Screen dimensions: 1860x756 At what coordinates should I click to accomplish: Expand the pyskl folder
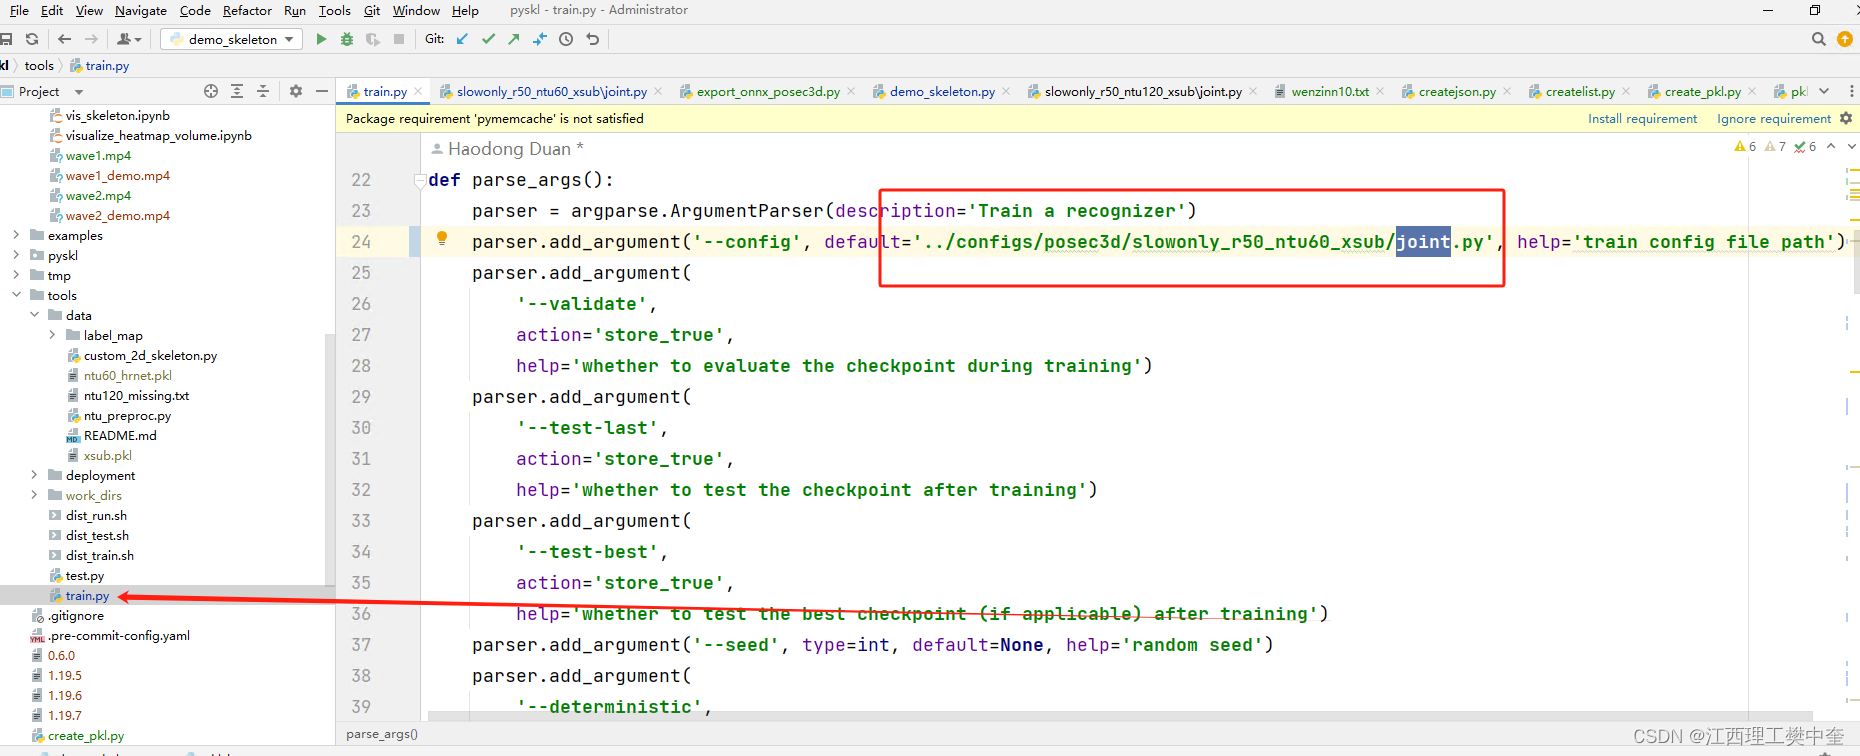16,255
